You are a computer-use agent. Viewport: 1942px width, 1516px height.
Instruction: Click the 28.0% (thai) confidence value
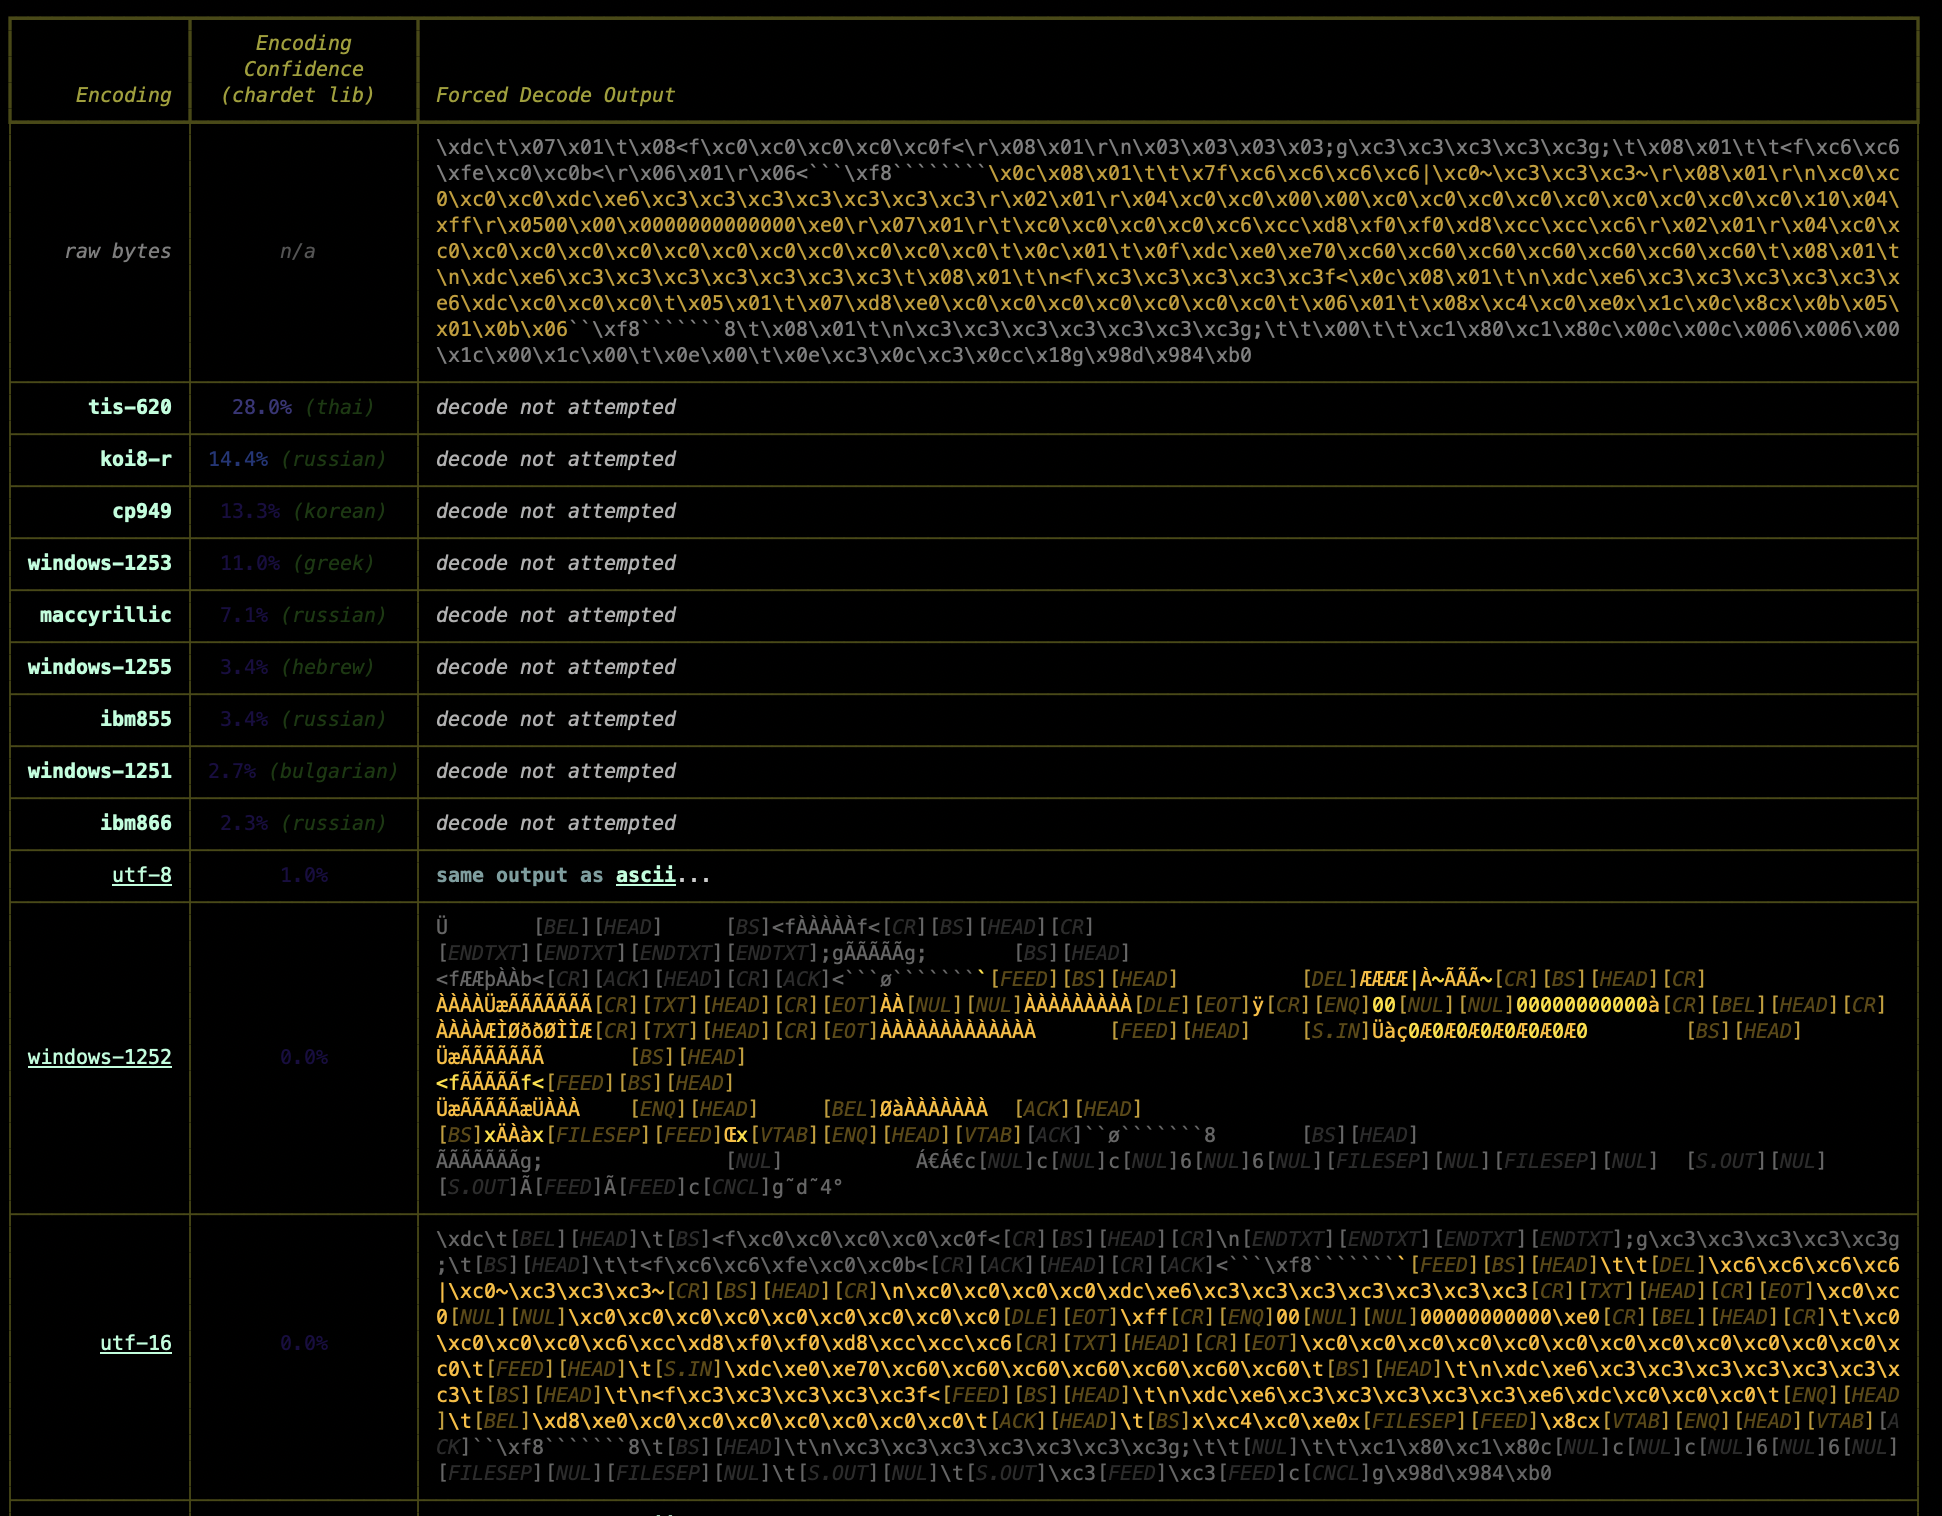tap(303, 407)
